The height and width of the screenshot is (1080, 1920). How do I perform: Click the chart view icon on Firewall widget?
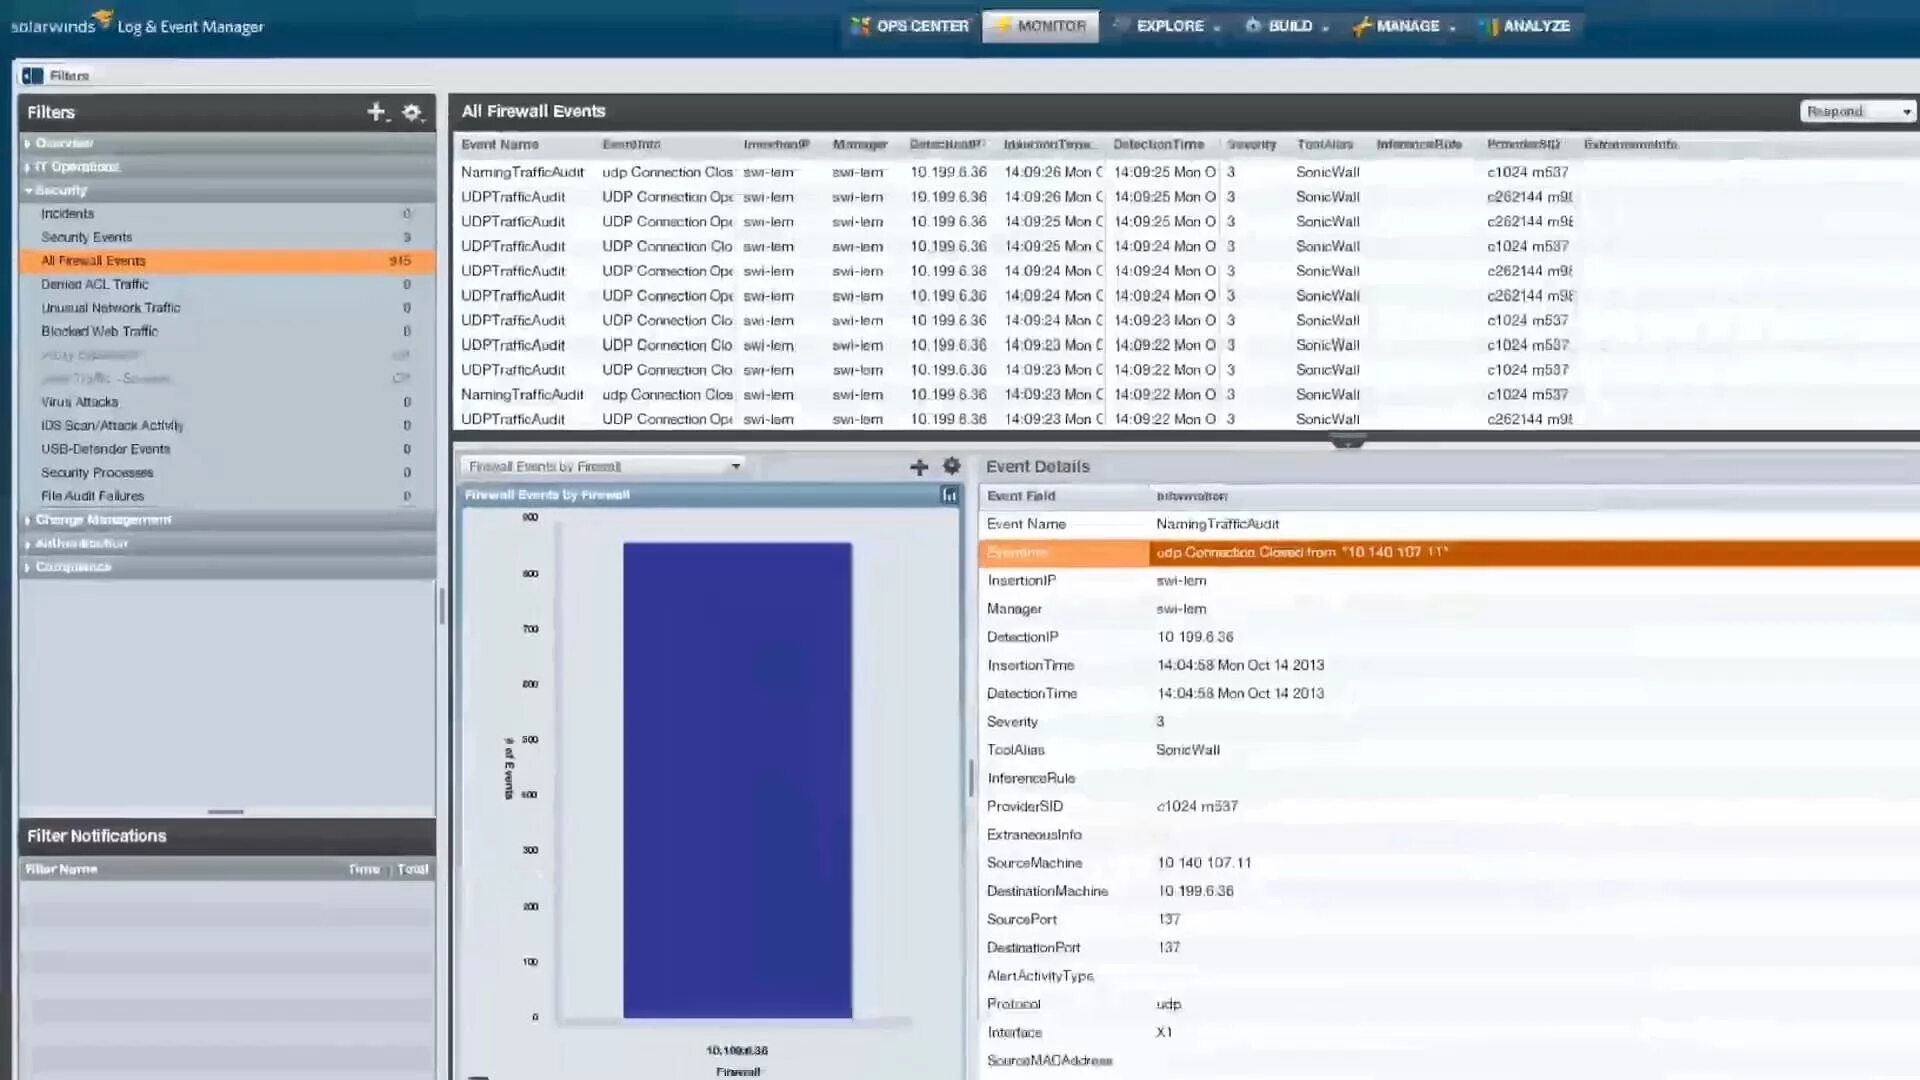pyautogui.click(x=949, y=495)
